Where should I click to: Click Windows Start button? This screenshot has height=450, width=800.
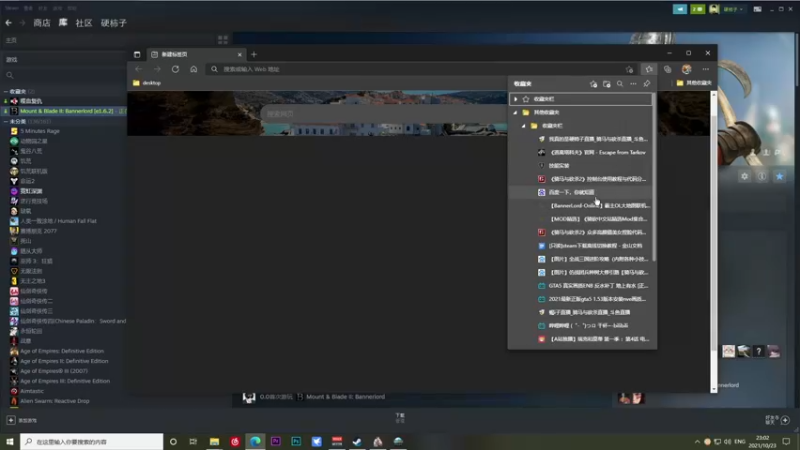point(10,441)
